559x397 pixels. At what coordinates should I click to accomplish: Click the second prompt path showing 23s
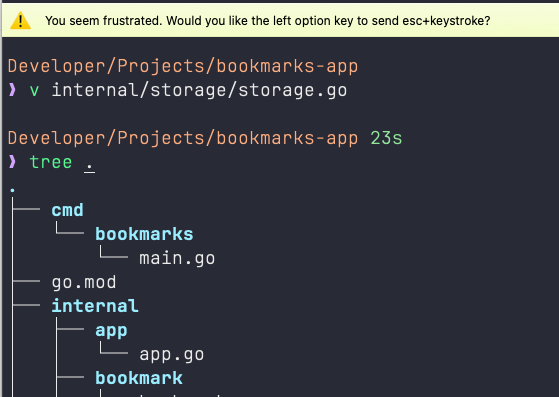183,138
